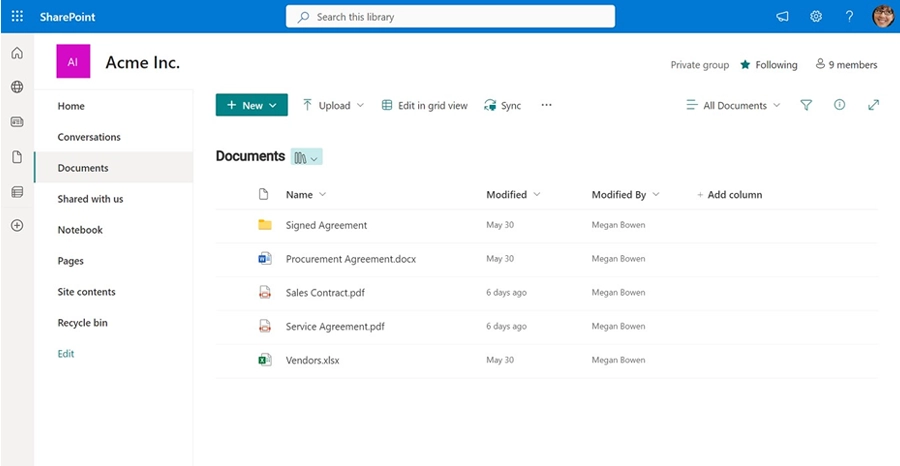Open Recycle bin navigation item
This screenshot has width=900, height=466.
[82, 323]
